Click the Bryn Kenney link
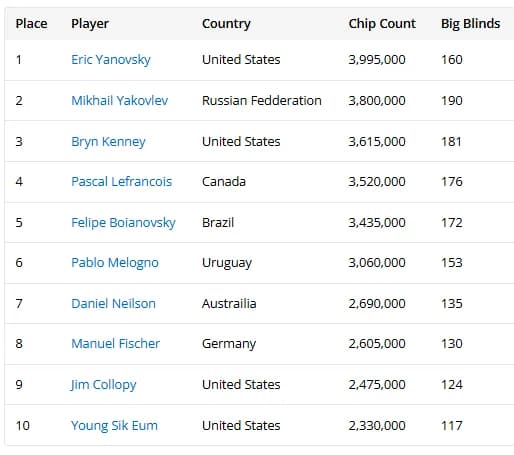 point(108,142)
